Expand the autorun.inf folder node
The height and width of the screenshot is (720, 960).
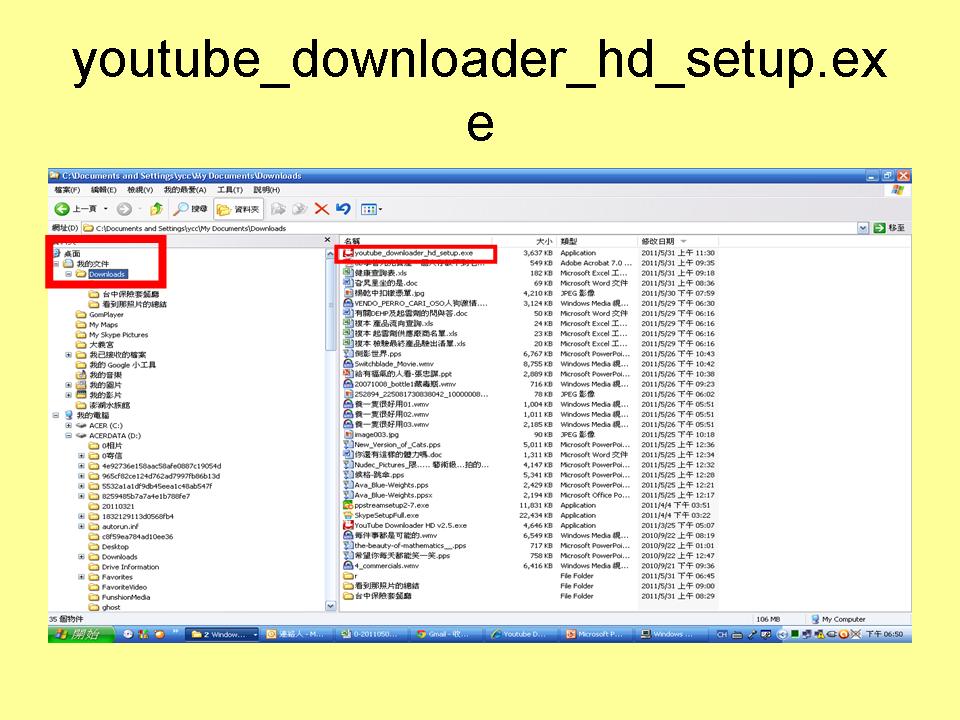[x=81, y=527]
